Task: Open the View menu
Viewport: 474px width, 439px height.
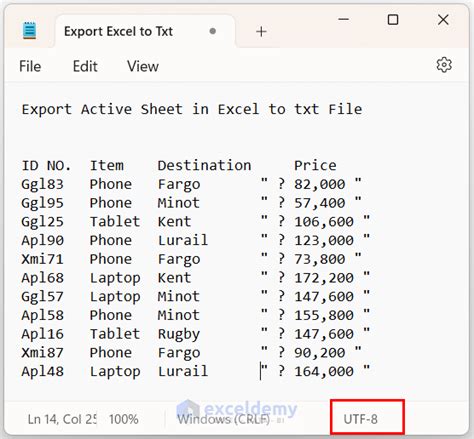Action: click(x=143, y=66)
